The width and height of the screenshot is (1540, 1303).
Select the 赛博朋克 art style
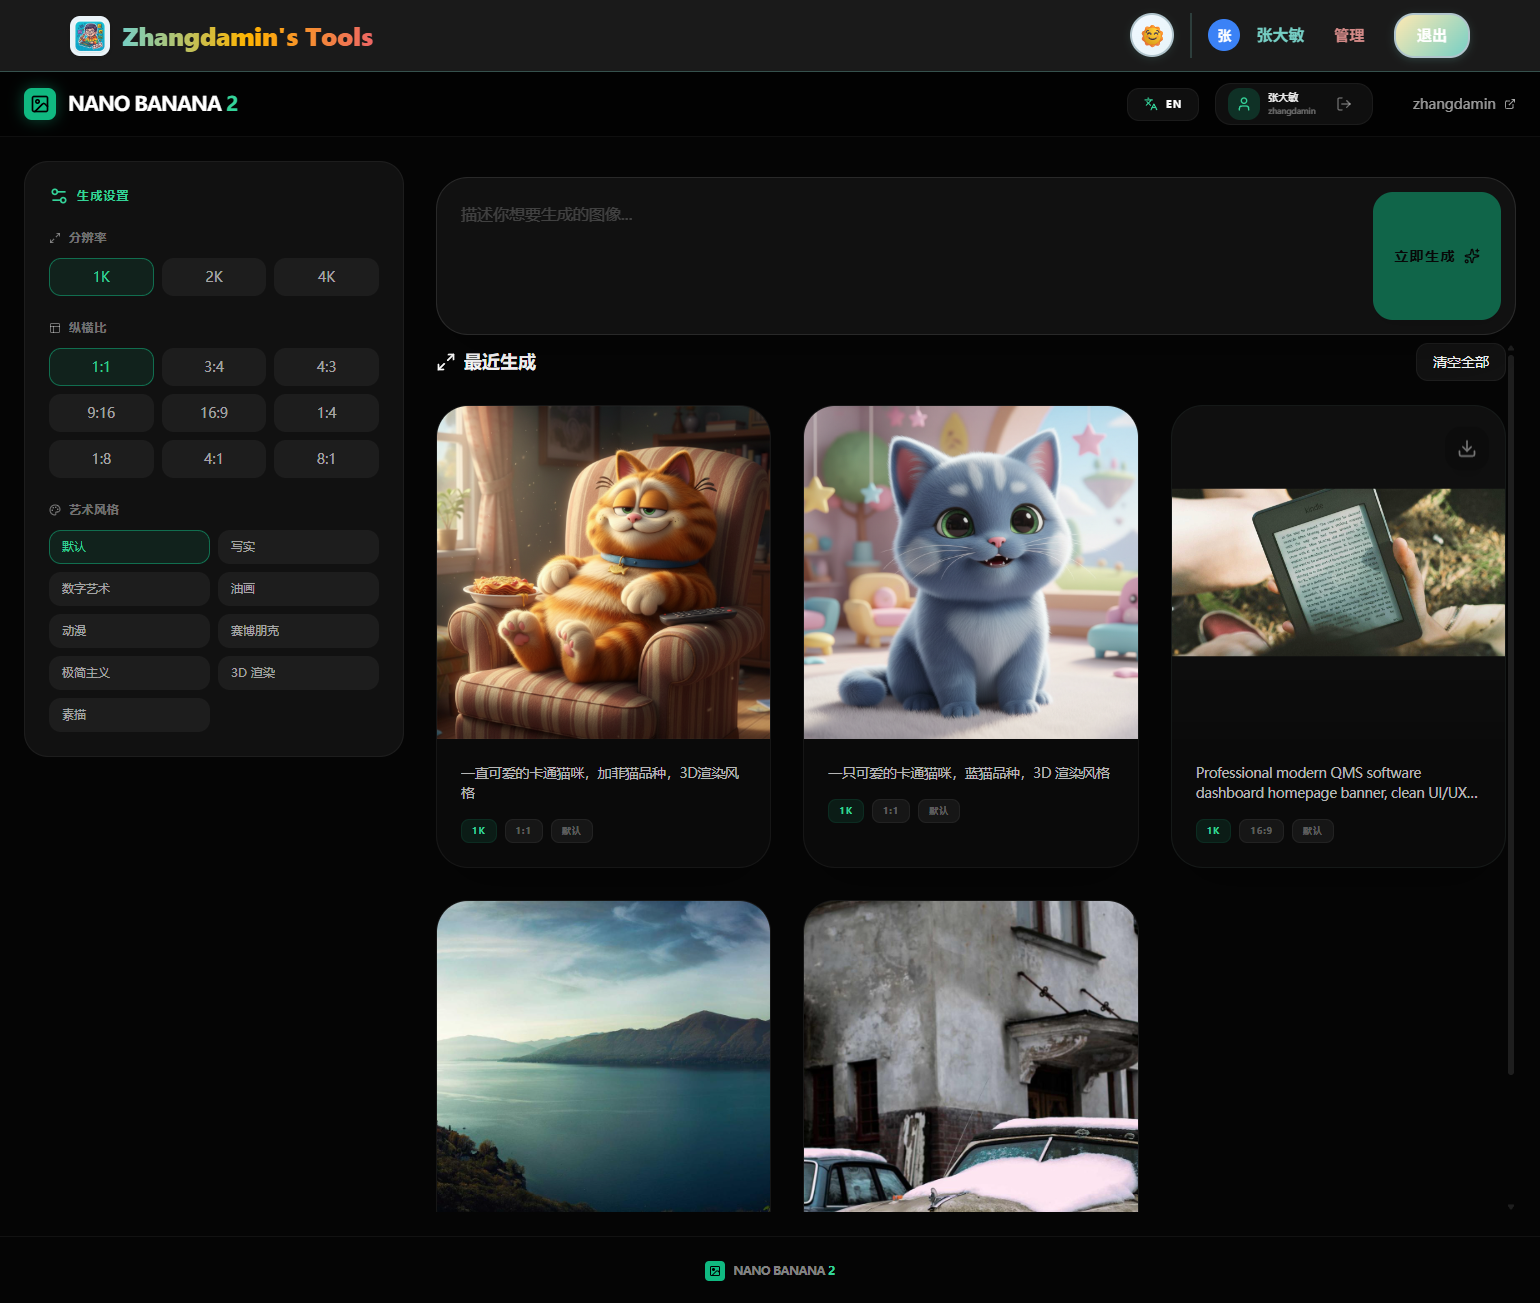point(298,631)
